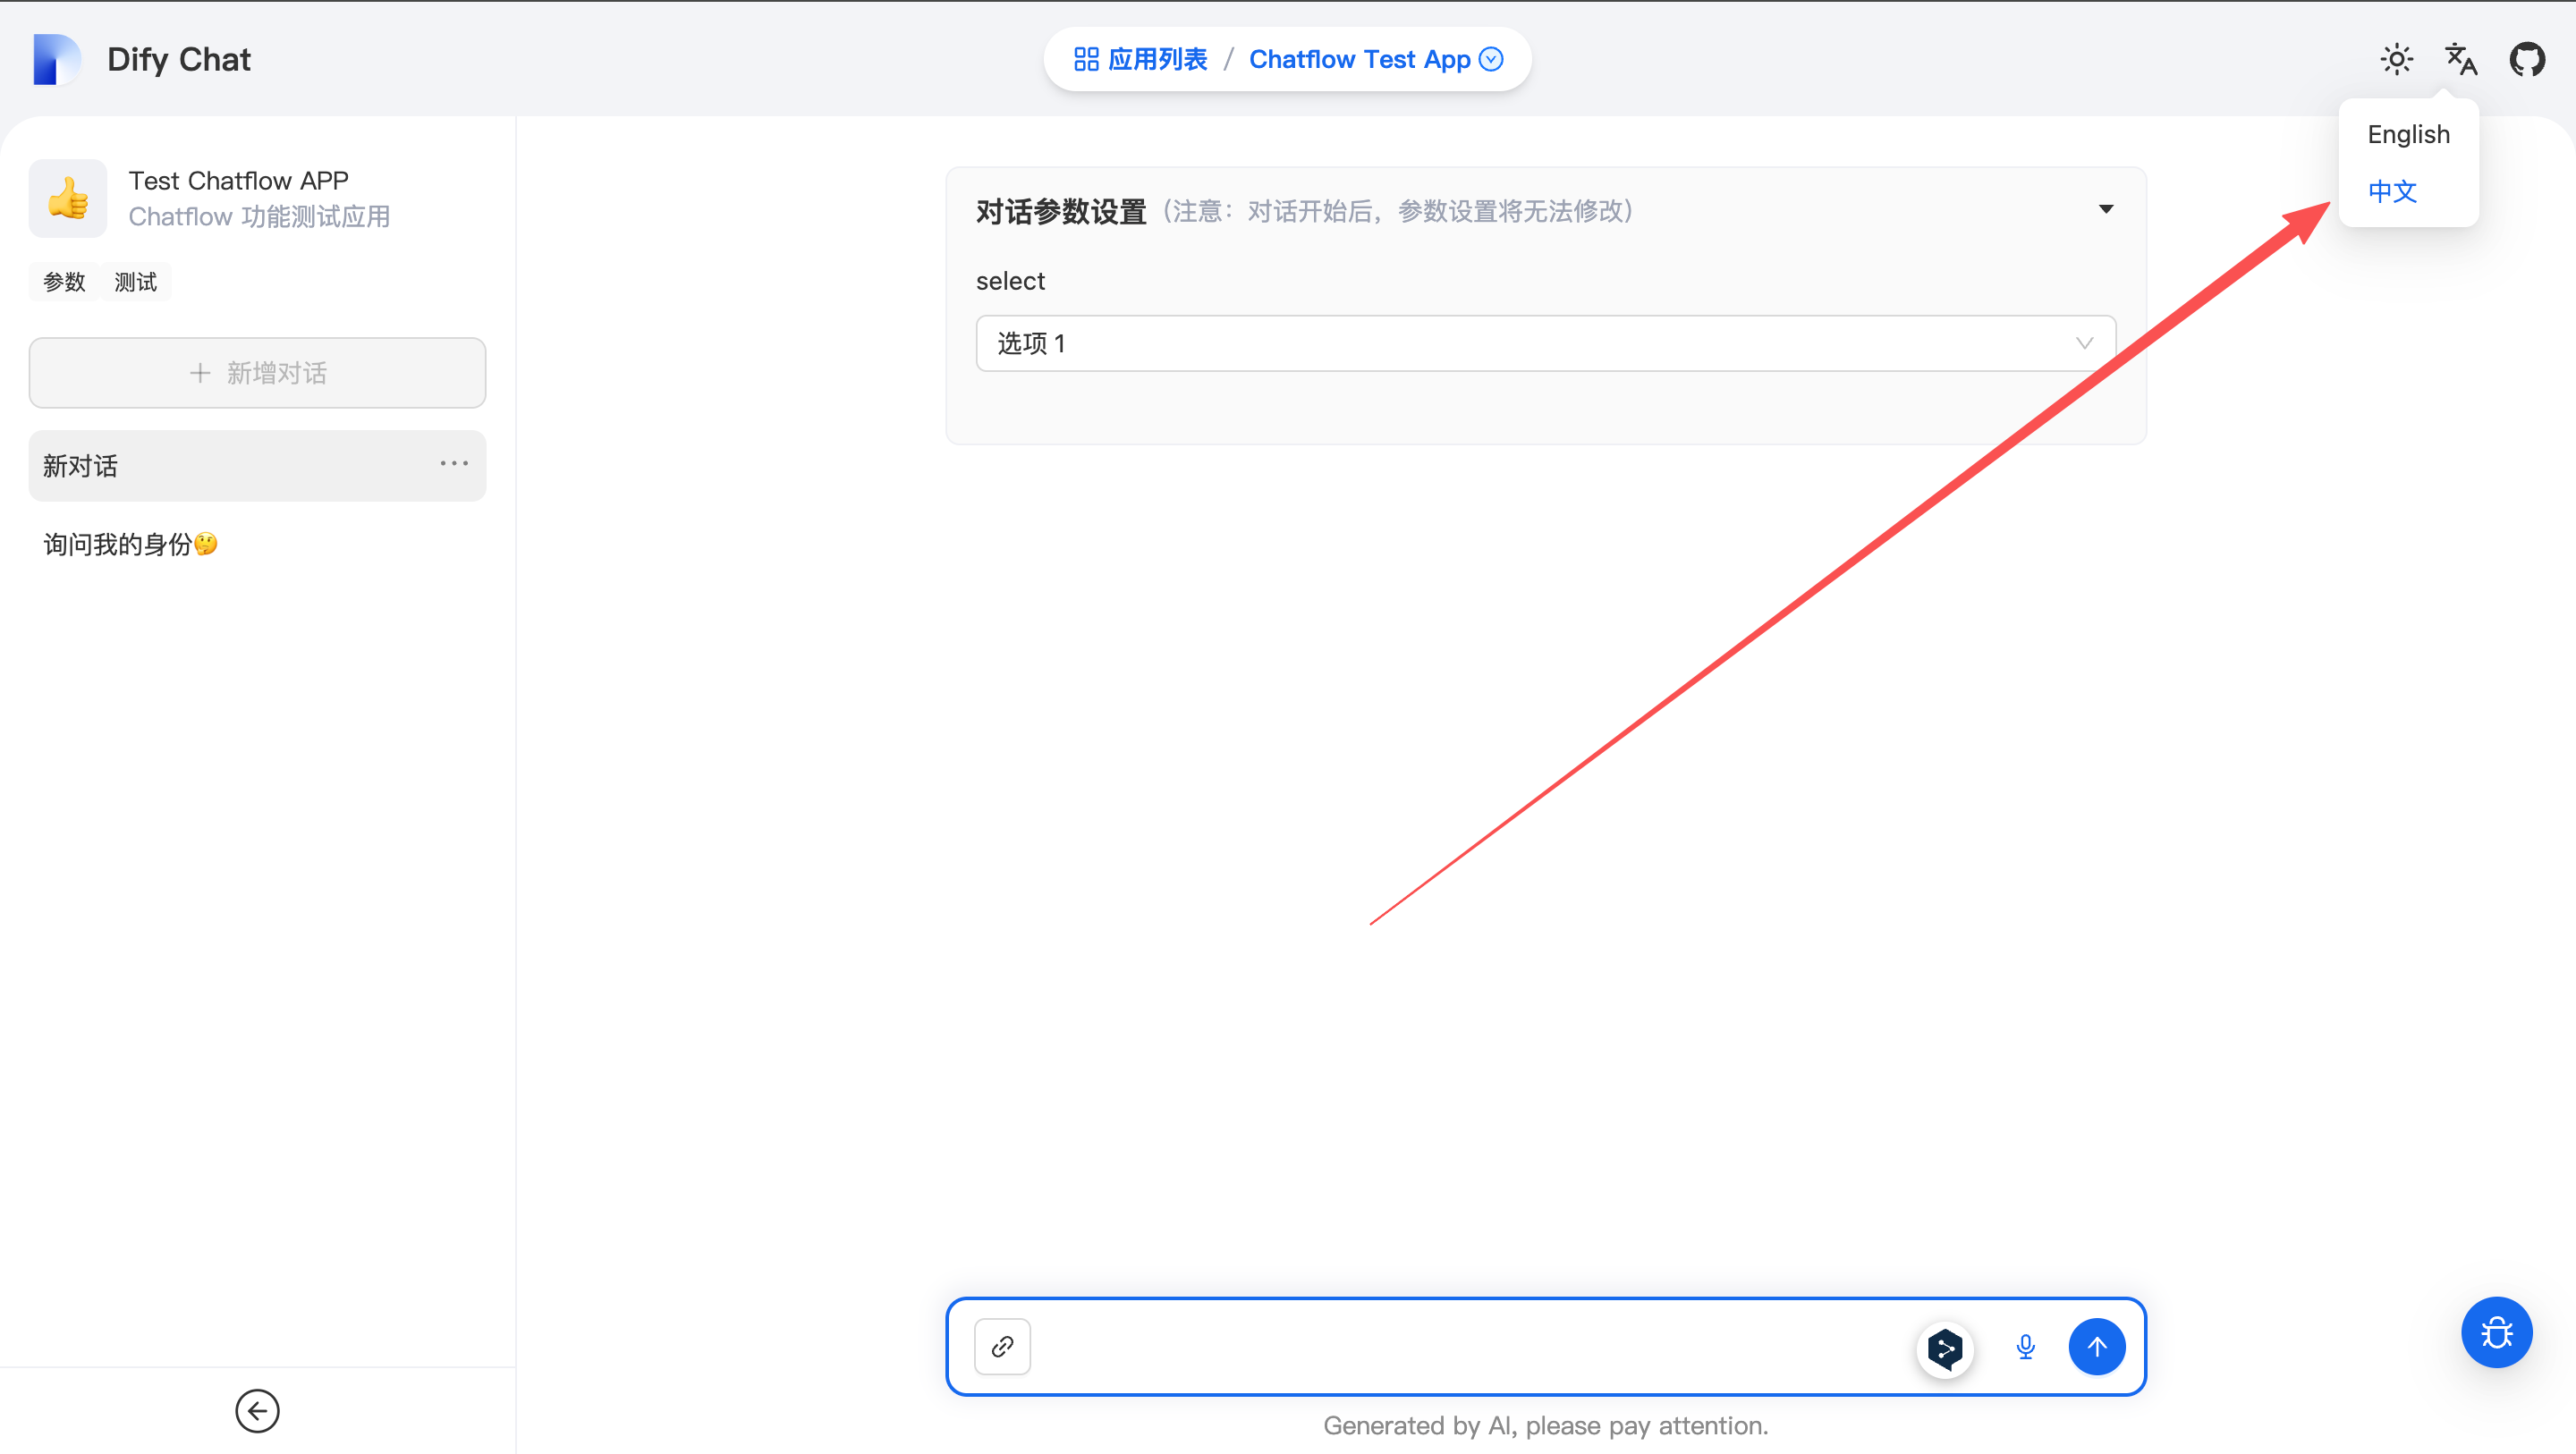The height and width of the screenshot is (1454, 2576).
Task: Click the 新增对话 button
Action: pyautogui.click(x=257, y=372)
